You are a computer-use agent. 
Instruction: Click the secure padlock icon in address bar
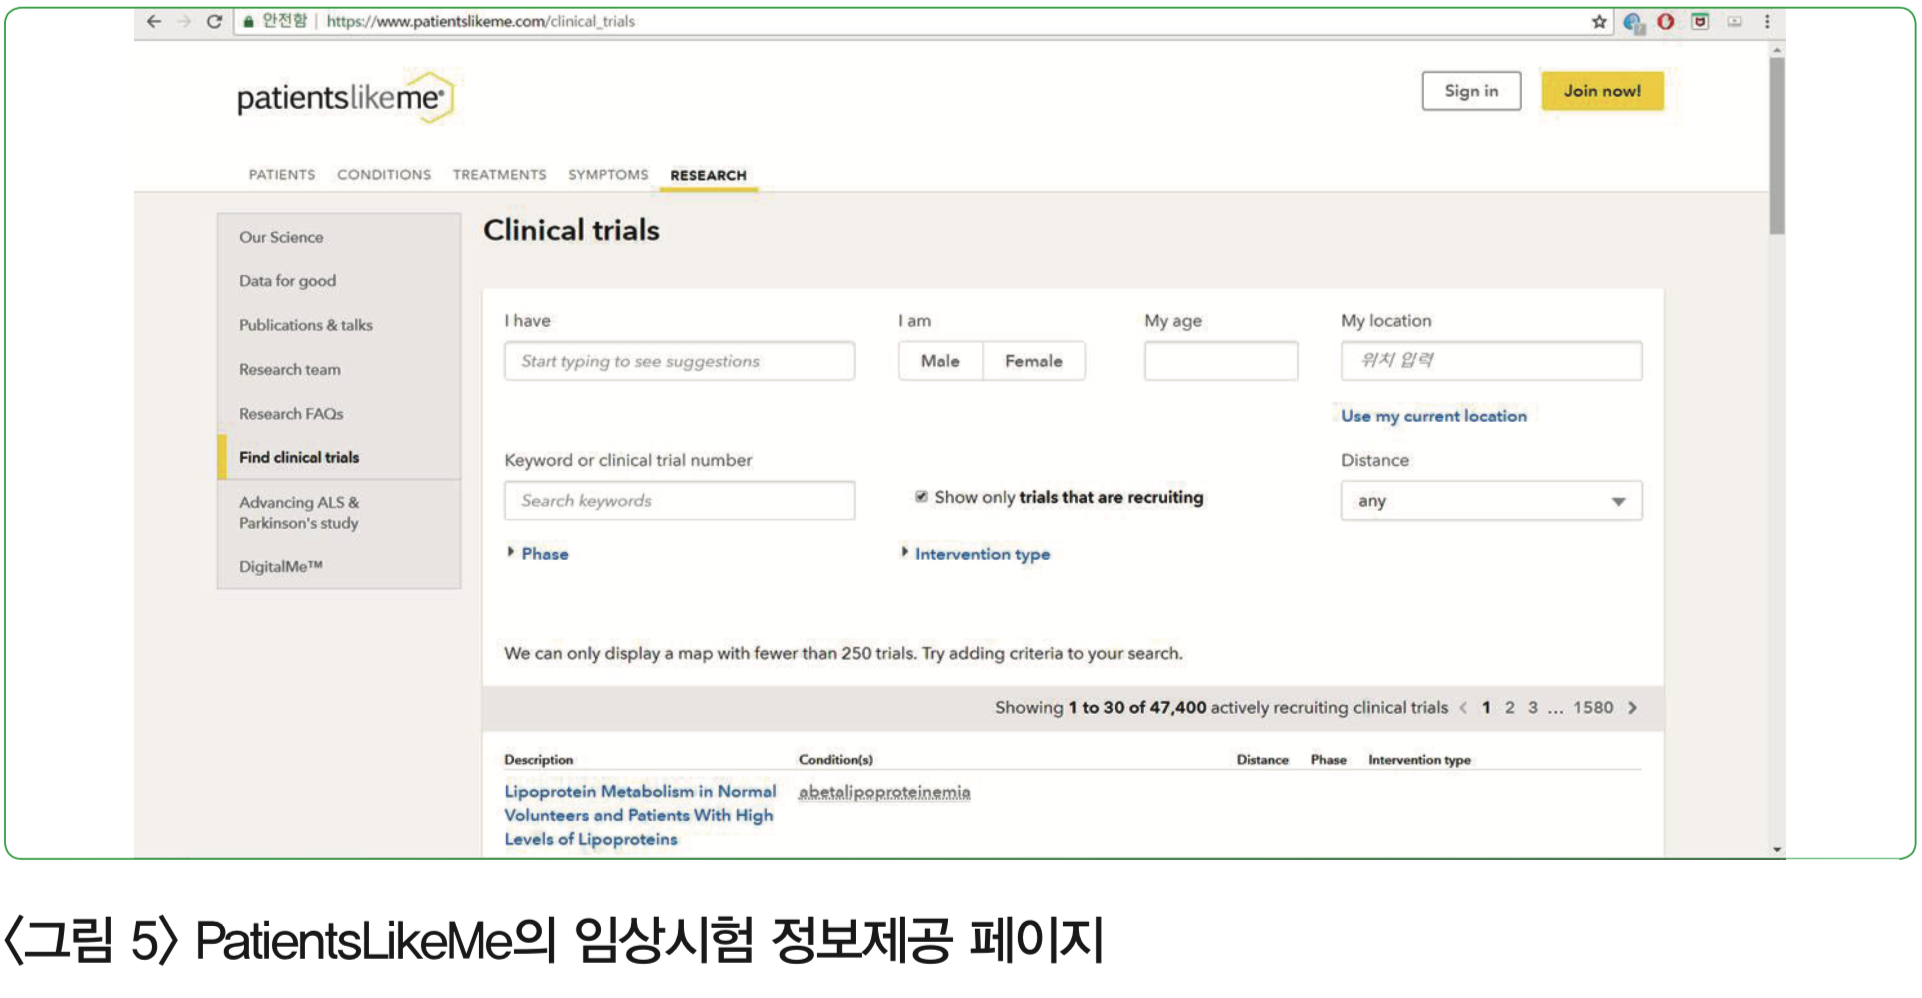(249, 21)
